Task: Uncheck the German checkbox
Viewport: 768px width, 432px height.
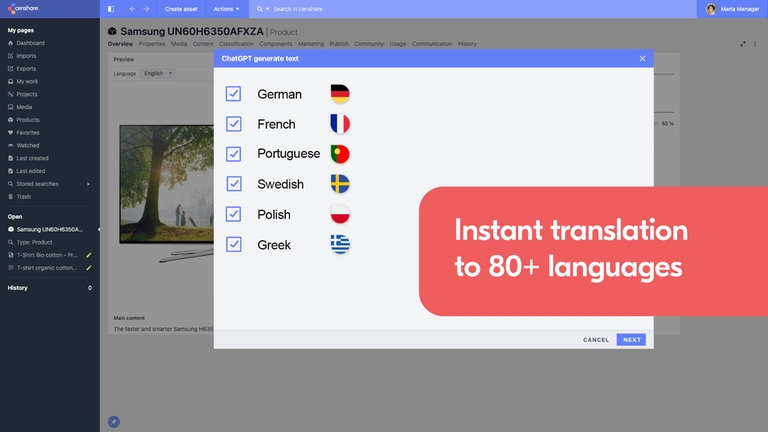Action: point(234,94)
